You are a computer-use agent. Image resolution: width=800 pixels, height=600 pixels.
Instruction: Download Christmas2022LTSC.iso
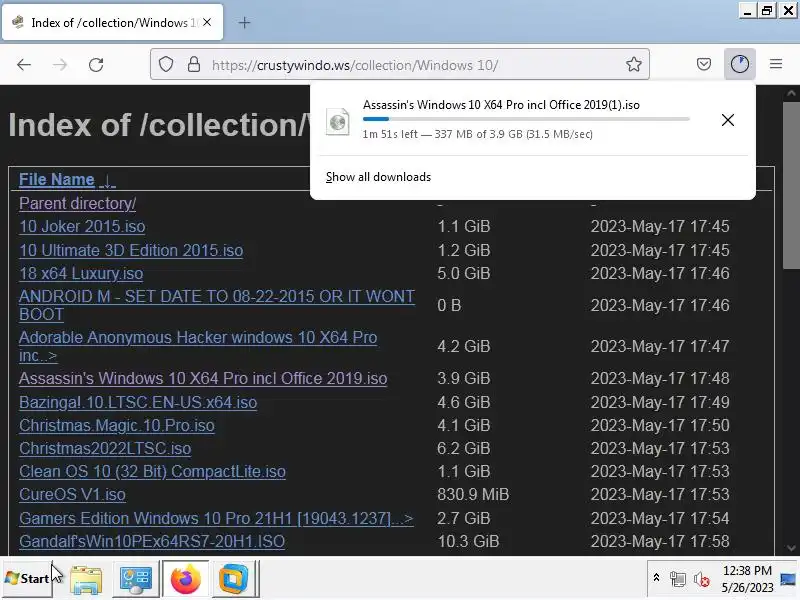click(x=105, y=448)
